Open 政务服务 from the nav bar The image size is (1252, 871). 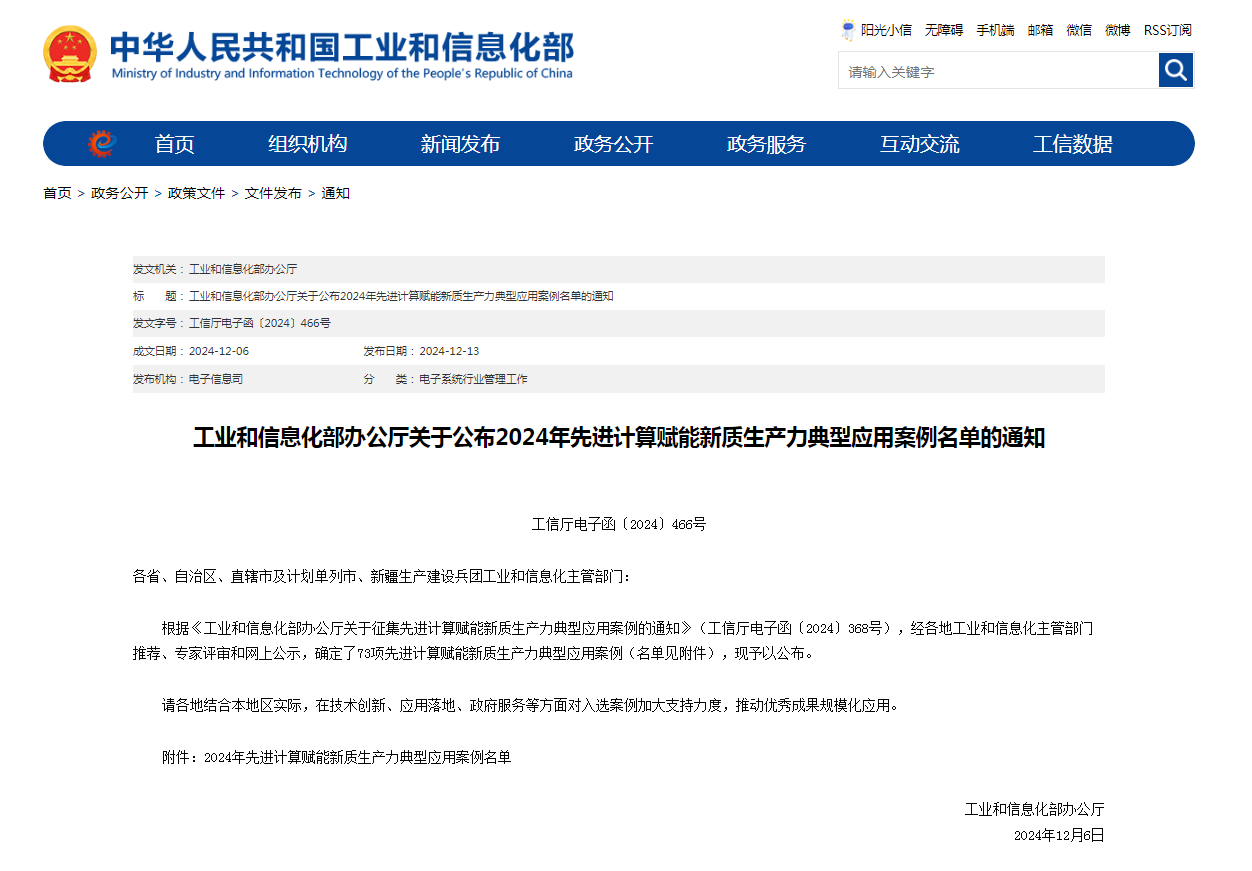[766, 144]
